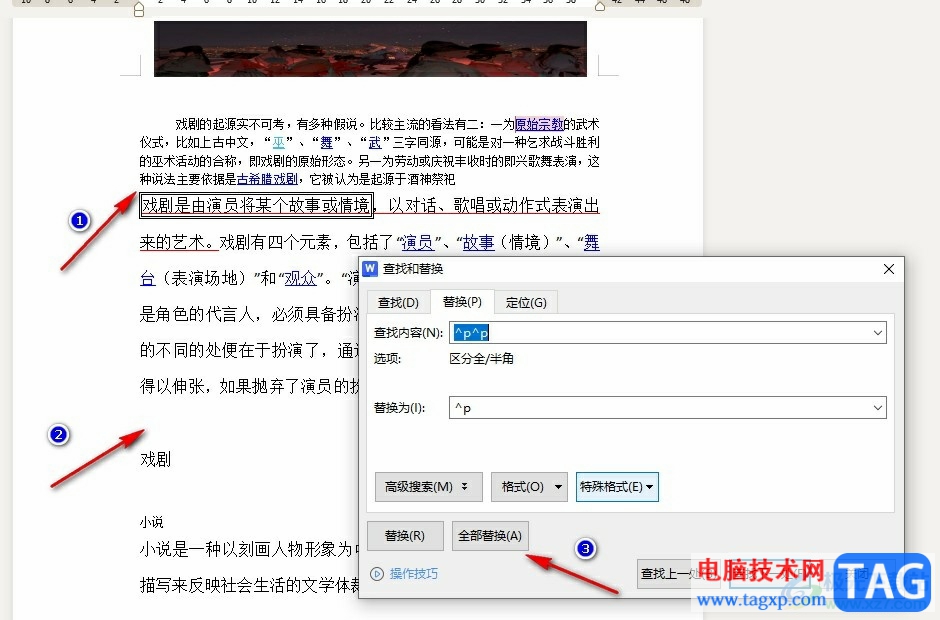This screenshot has width=940, height=620.
Task: Click the 全部替换(A) button
Action: click(x=490, y=535)
